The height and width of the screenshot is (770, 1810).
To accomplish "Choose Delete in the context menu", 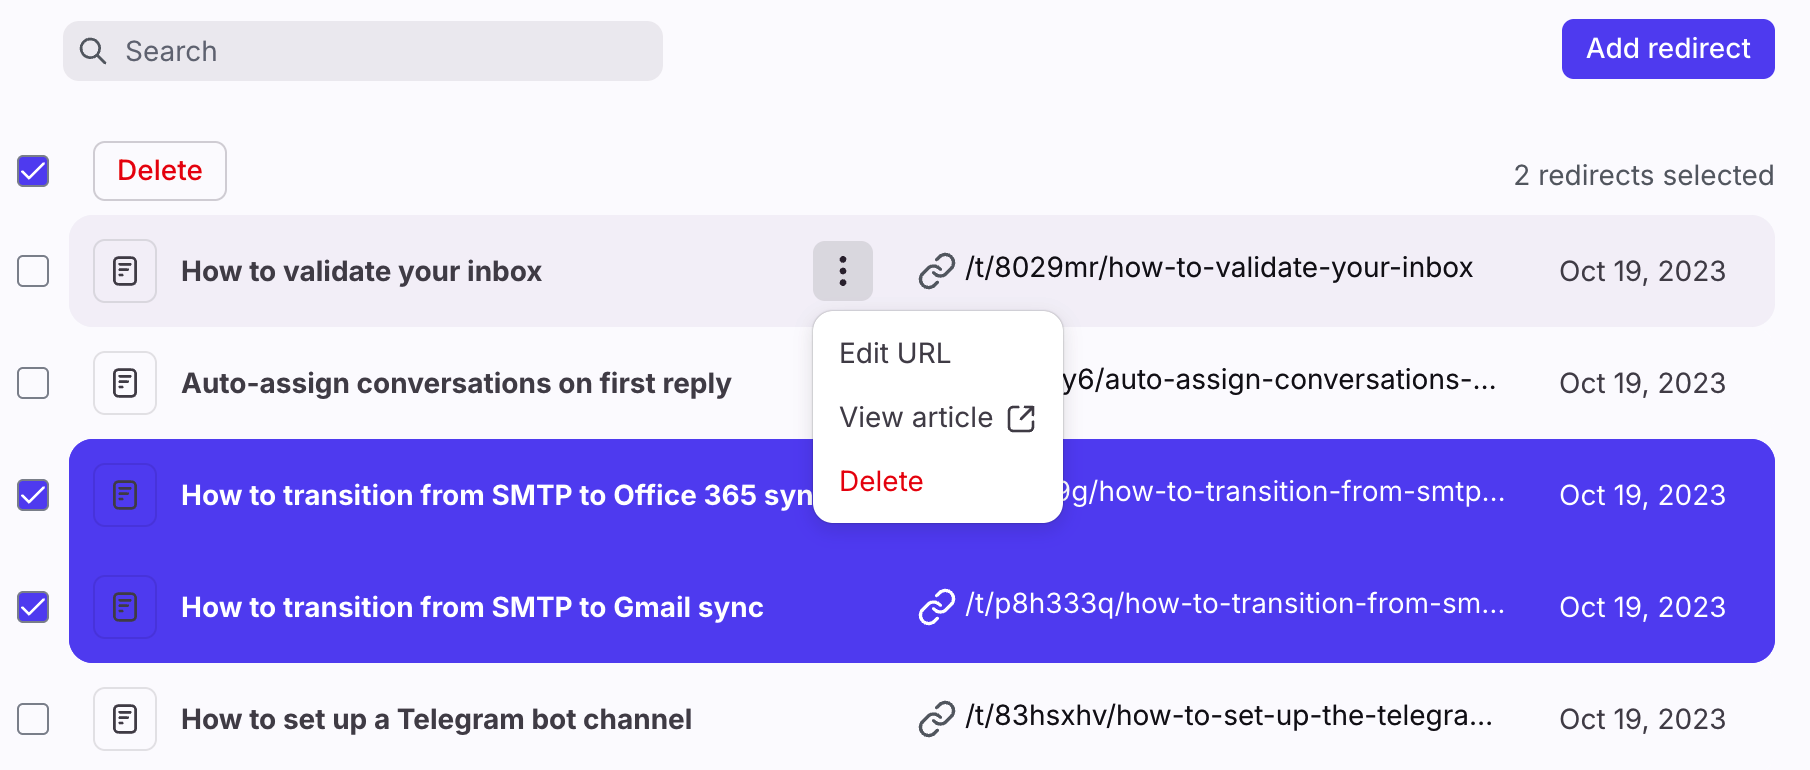I will tap(881, 482).
